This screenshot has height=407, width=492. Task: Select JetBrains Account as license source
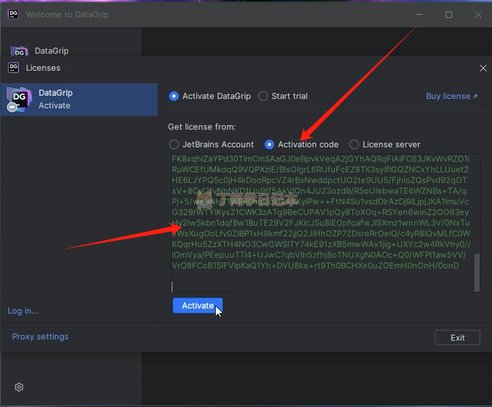[x=174, y=144]
